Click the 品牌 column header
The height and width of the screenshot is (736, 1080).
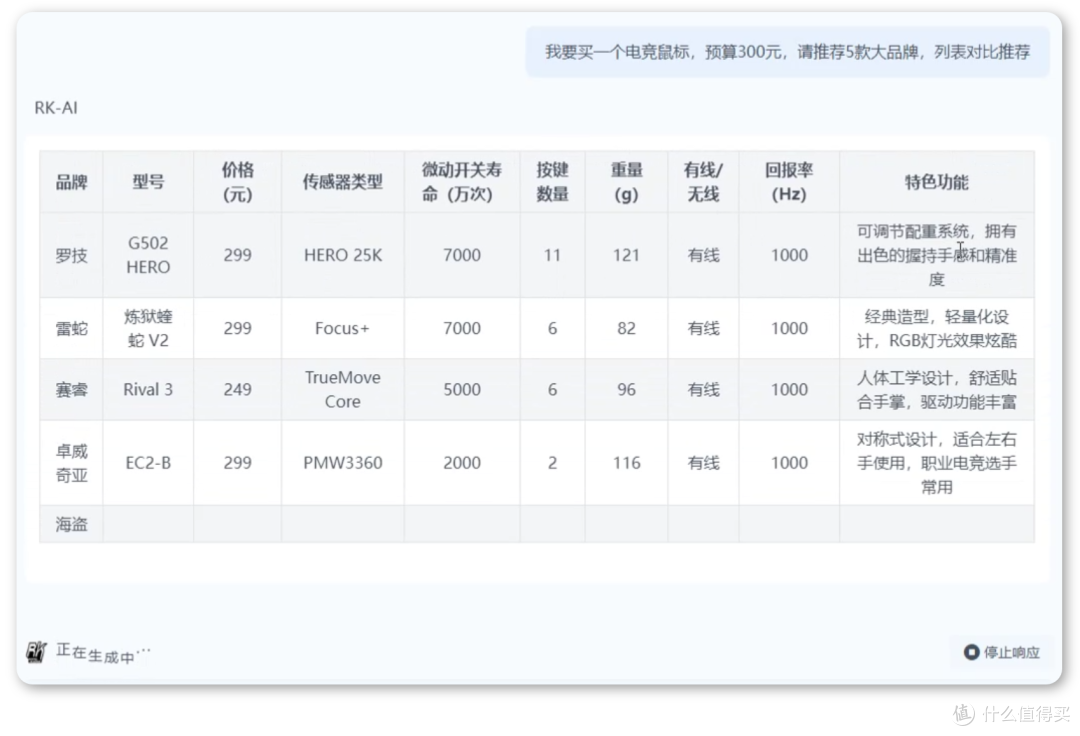coord(72,182)
